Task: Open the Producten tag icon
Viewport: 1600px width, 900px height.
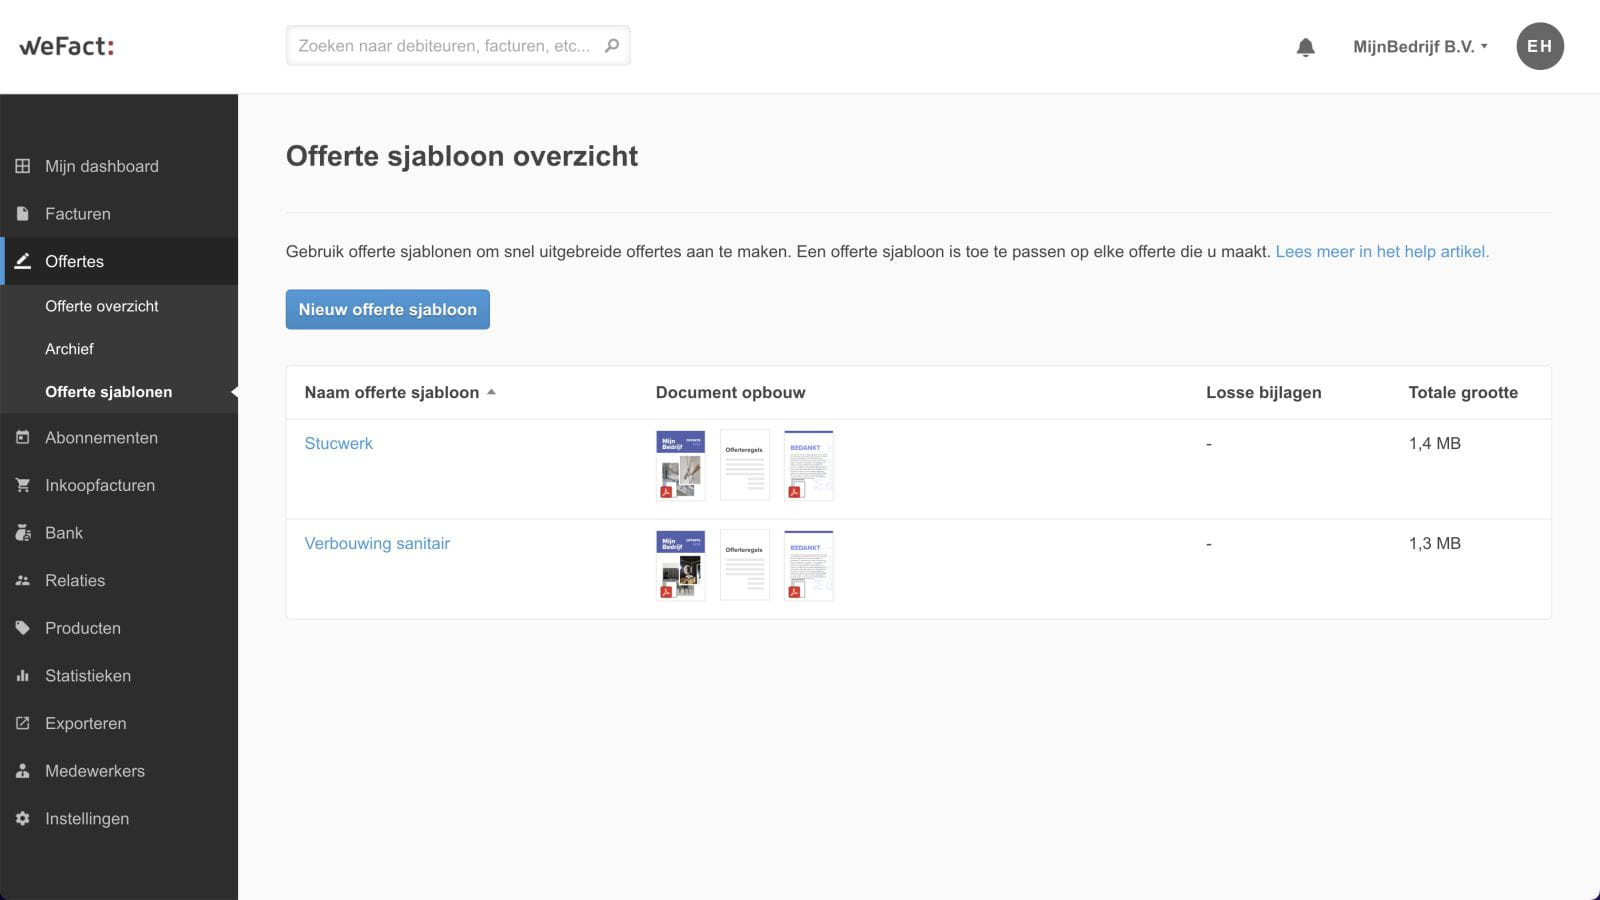Action: (22, 628)
